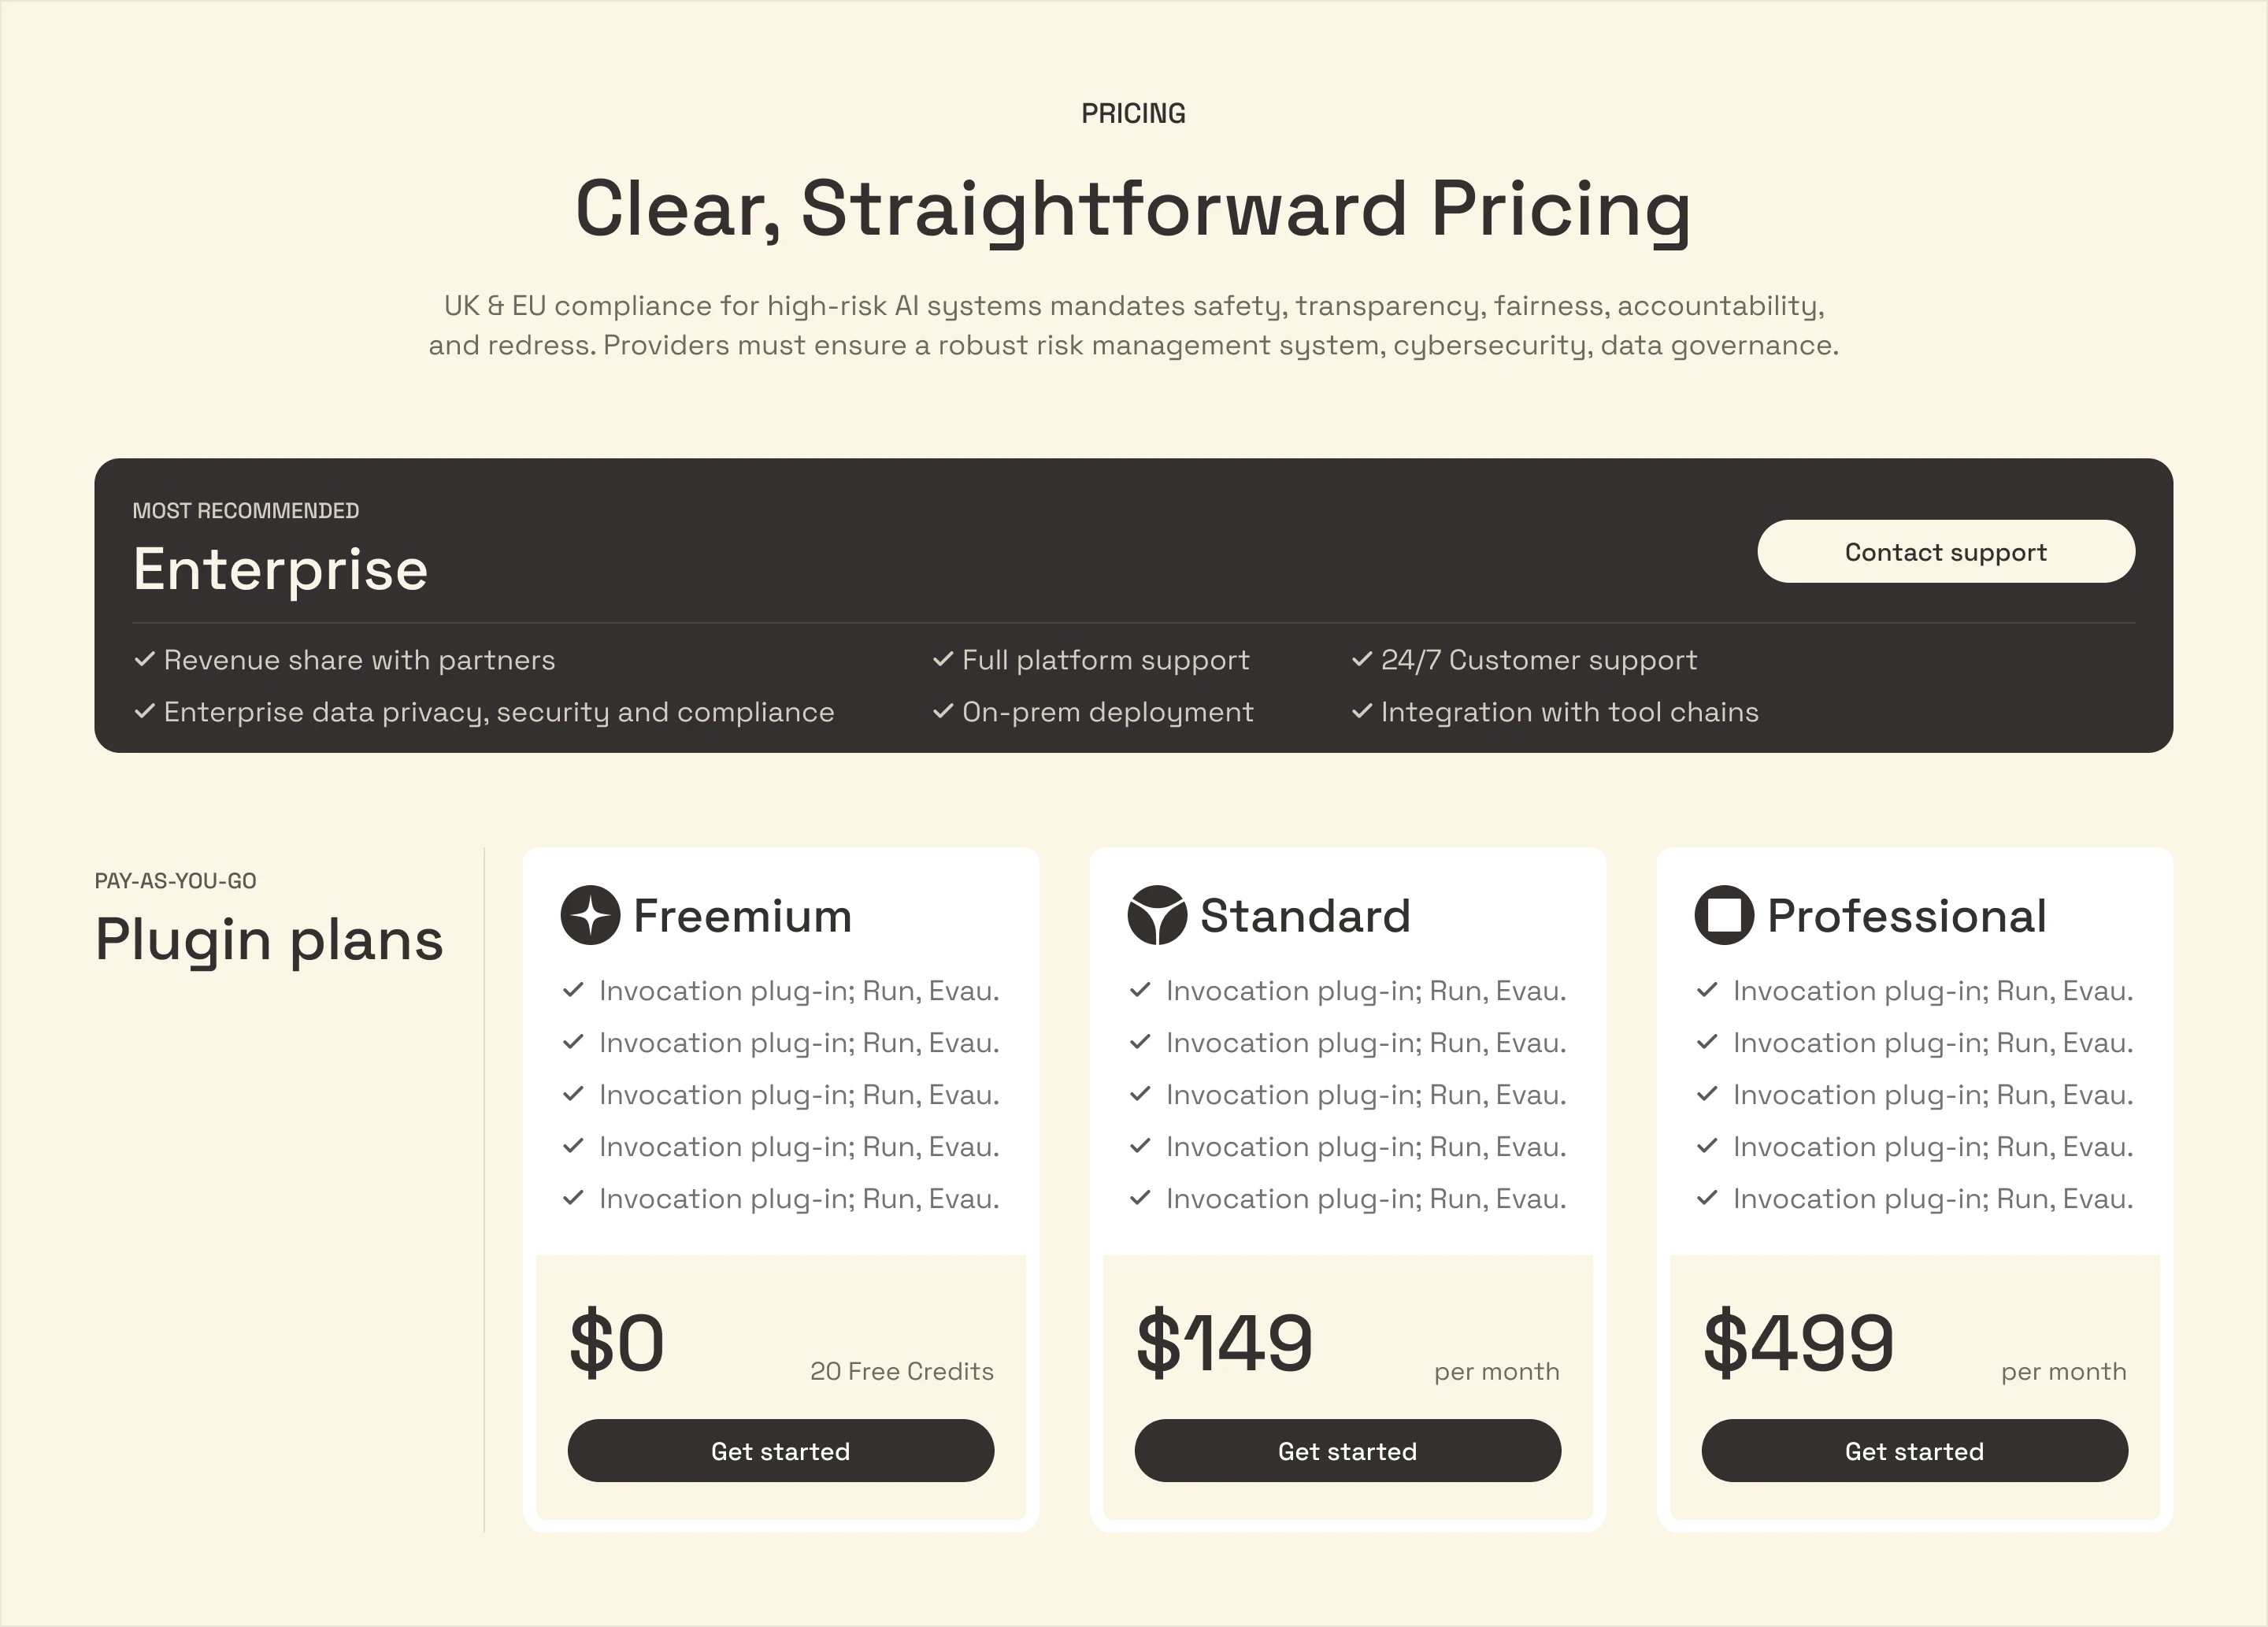Click checkmark beside Integration with tool chains
The height and width of the screenshot is (1627, 2268).
[x=1362, y=711]
